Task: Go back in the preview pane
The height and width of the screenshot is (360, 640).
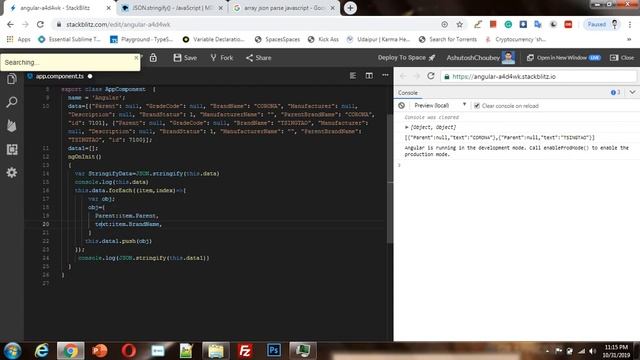Action: pyautogui.click(x=403, y=76)
